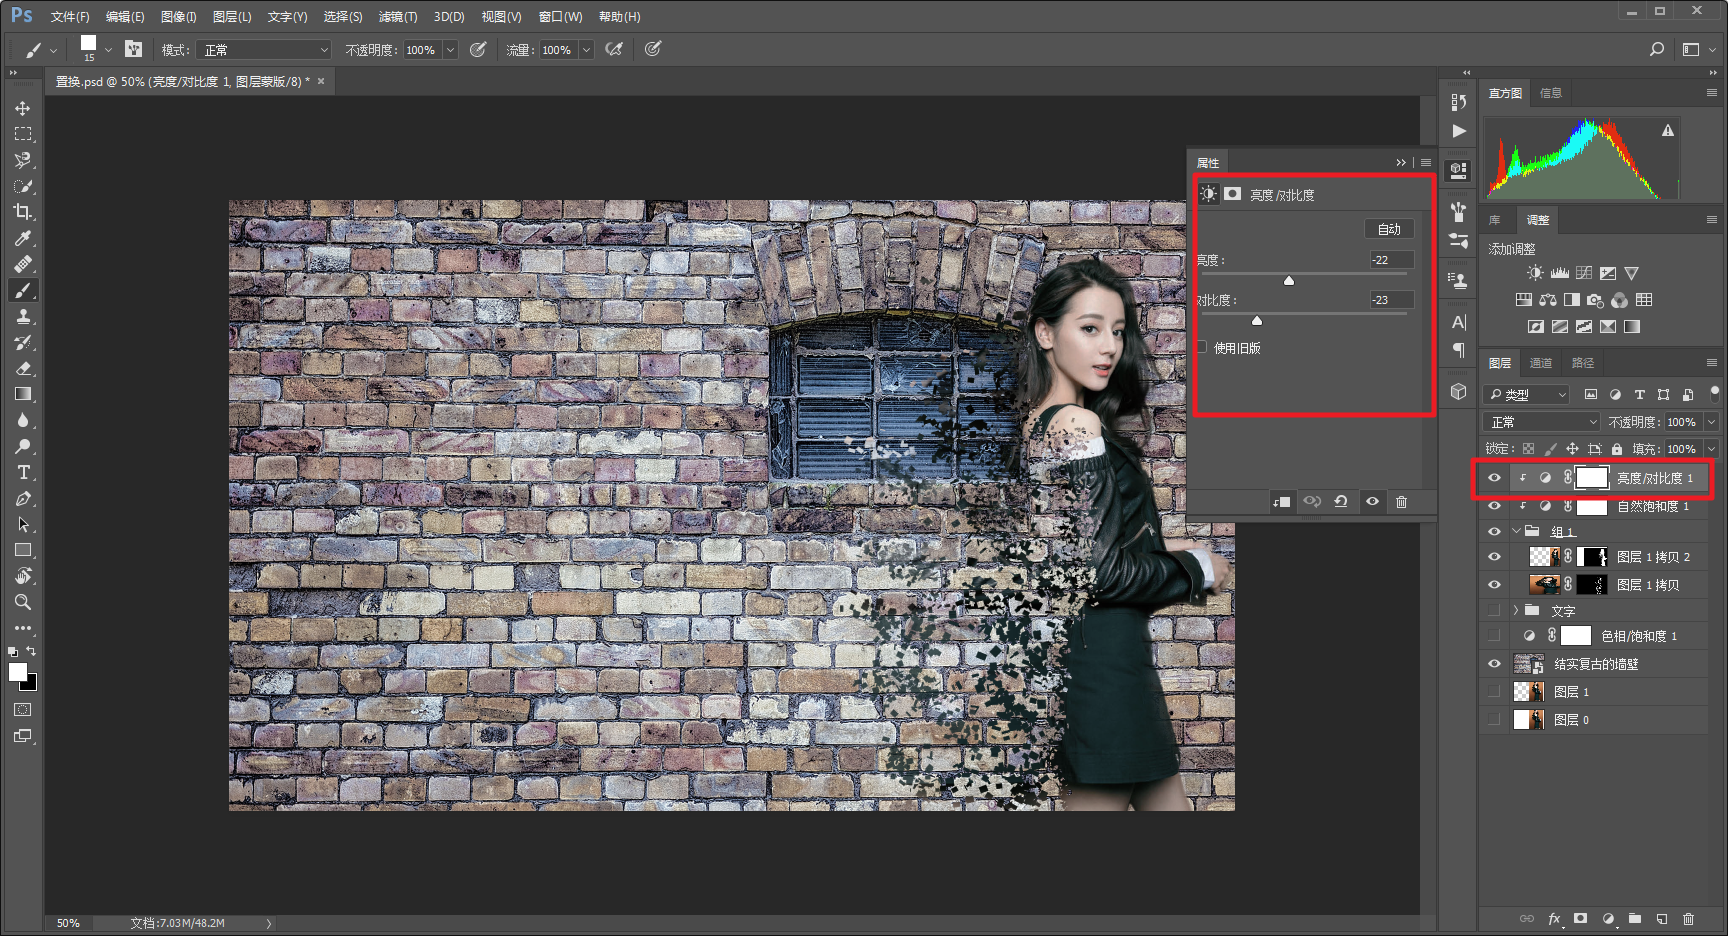Delete layer using Layers panel trash icon

pyautogui.click(x=1689, y=919)
